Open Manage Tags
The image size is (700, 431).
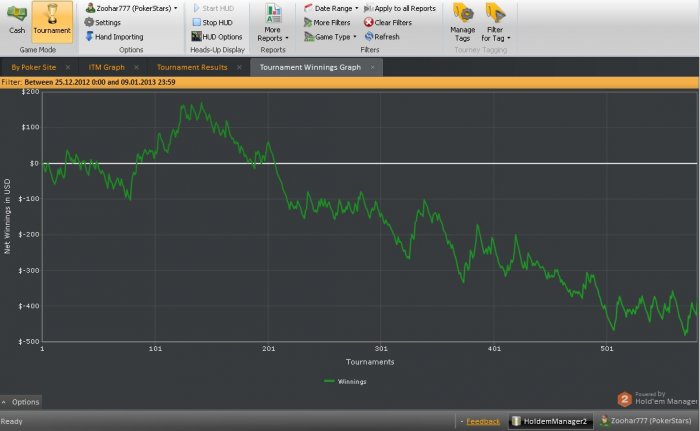tap(462, 22)
